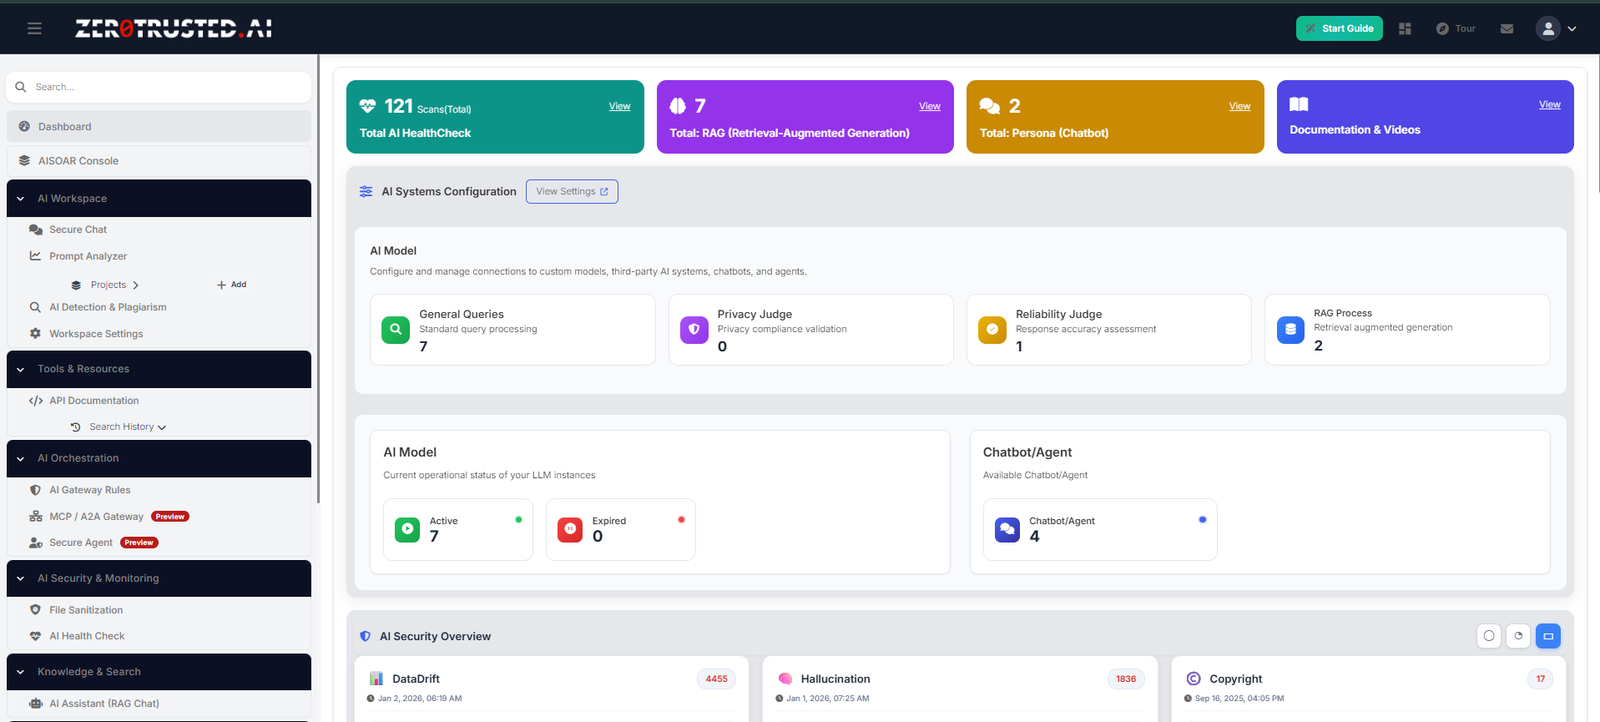Click the Chatbot/Agent chat bubbles icon
Screen dimensions: 1600x722
click(x=1007, y=529)
